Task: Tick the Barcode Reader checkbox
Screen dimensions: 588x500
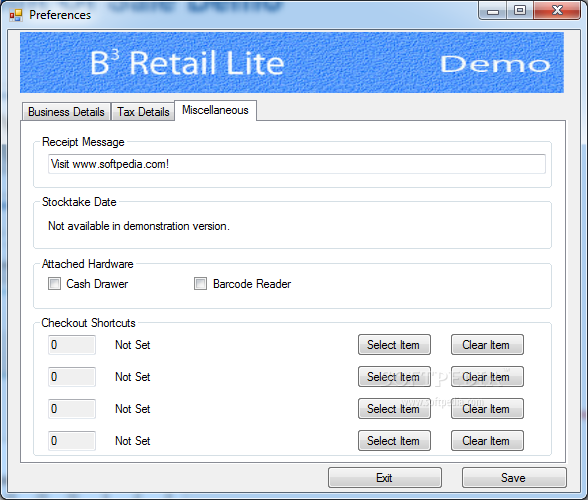Action: [x=200, y=284]
